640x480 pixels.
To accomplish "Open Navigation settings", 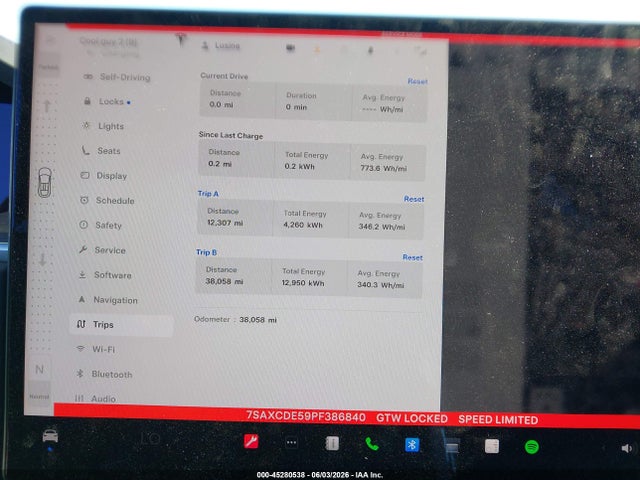I will click(108, 300).
